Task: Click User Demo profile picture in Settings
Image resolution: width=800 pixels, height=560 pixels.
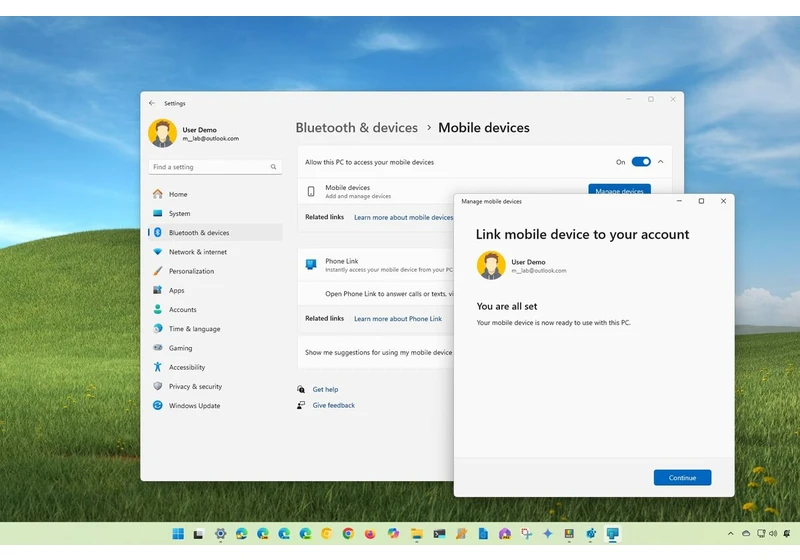Action: point(163,133)
